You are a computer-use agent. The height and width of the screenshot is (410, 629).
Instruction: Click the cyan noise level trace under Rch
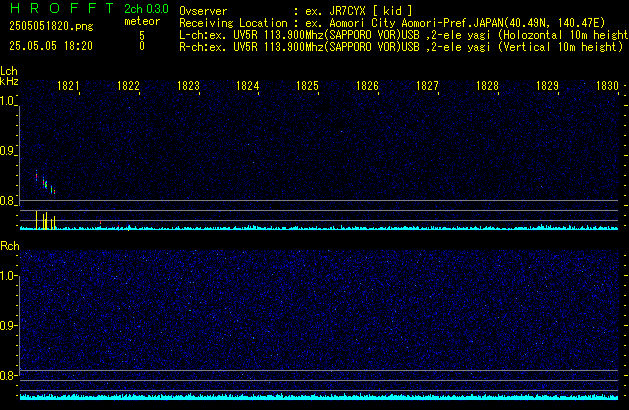click(319, 397)
